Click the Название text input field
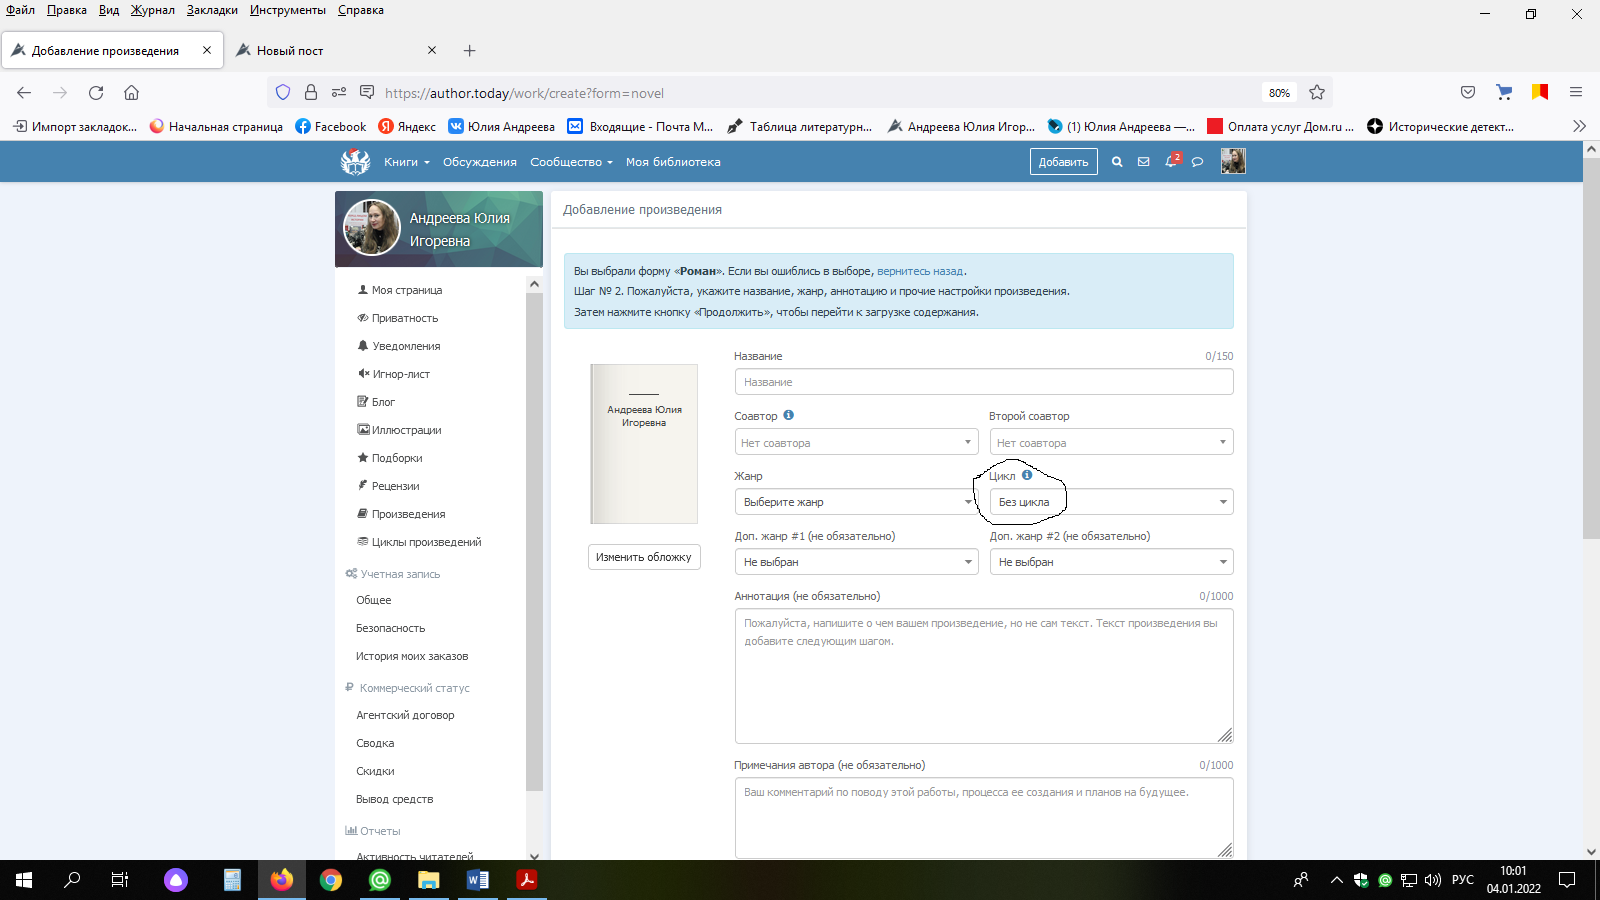1600x900 pixels. click(x=983, y=382)
